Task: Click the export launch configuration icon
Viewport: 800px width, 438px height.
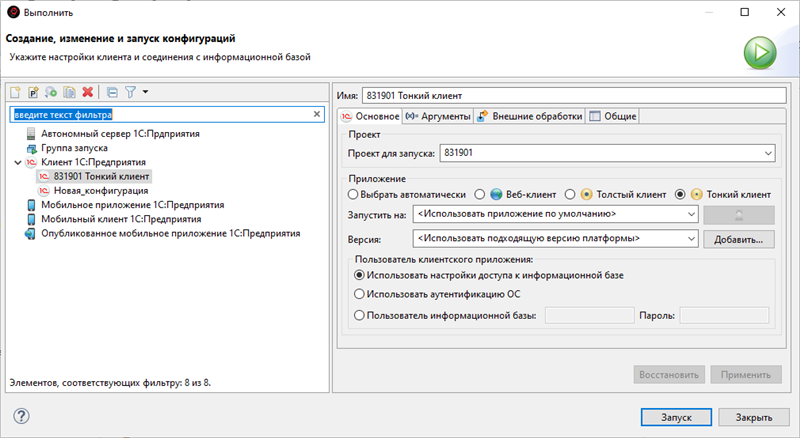Action: point(51,92)
